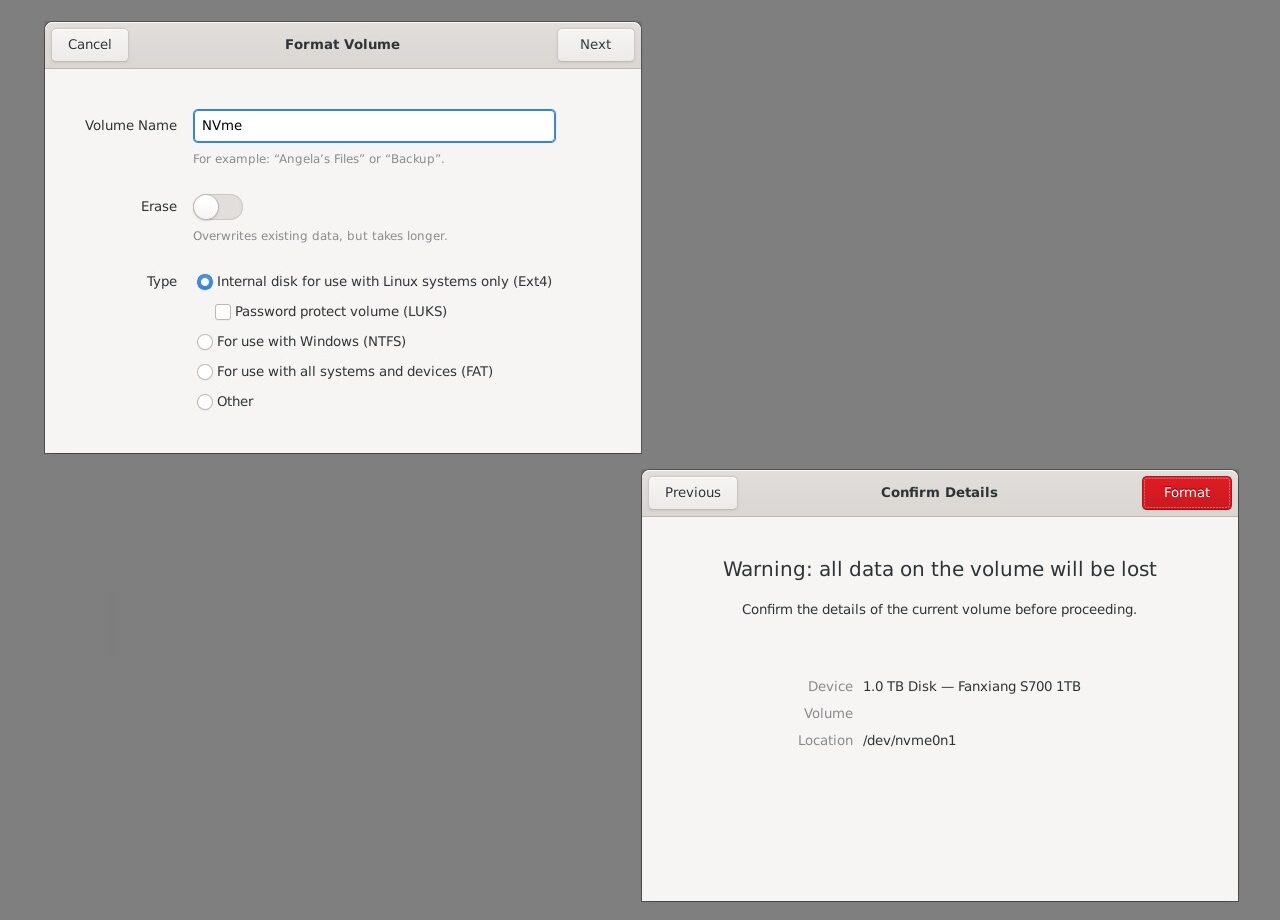
Task: Select the Ext4 Linux-only radio option
Action: (x=205, y=282)
